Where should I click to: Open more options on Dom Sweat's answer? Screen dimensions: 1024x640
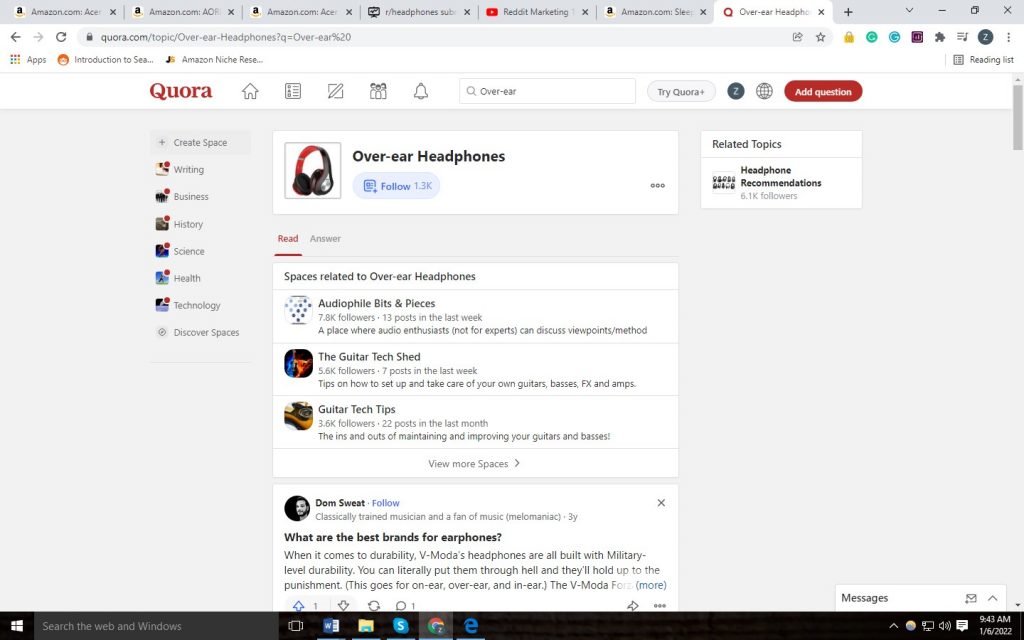pos(660,605)
